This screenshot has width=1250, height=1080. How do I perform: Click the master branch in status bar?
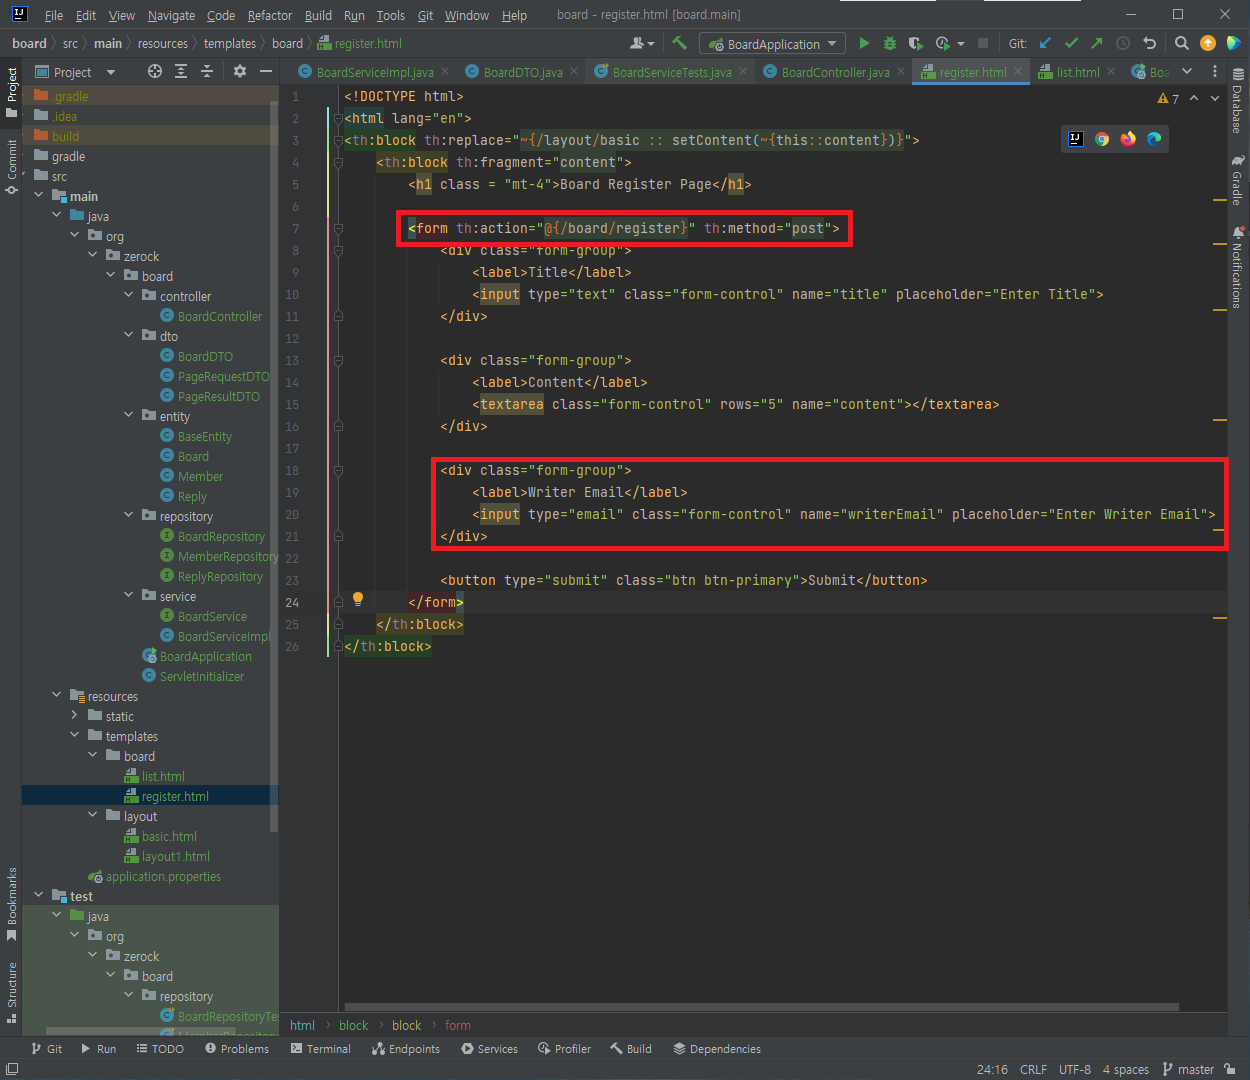pyautogui.click(x=1188, y=1069)
